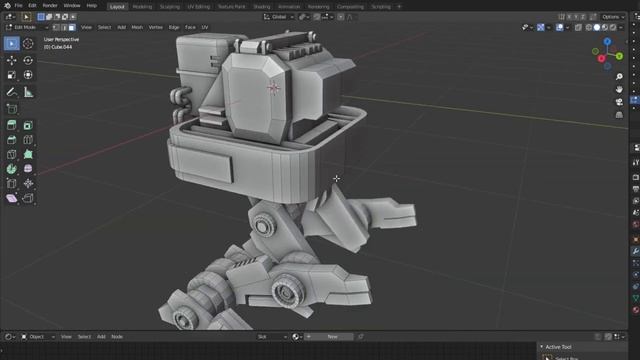Open the Window menu

72,6
